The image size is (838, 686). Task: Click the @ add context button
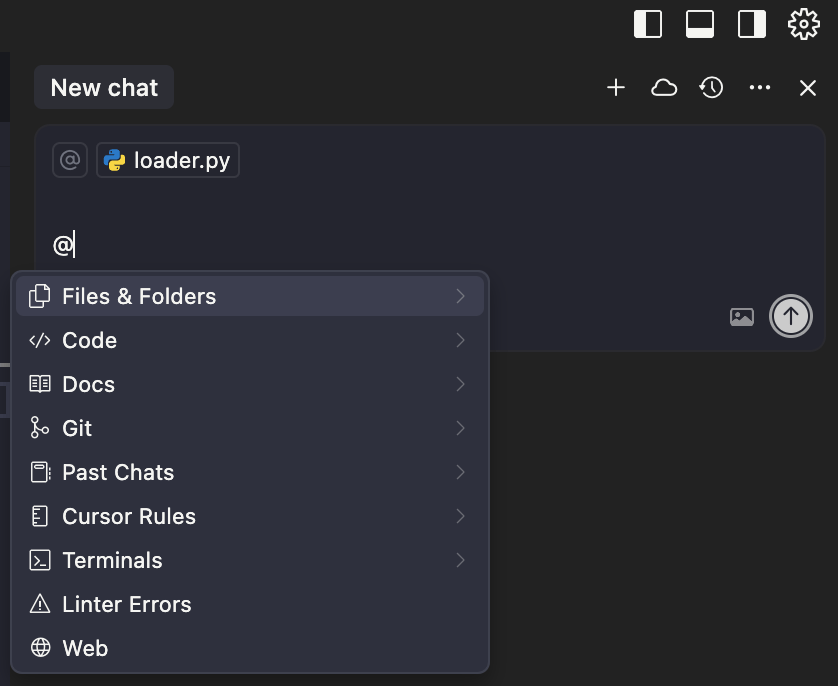pyautogui.click(x=70, y=160)
